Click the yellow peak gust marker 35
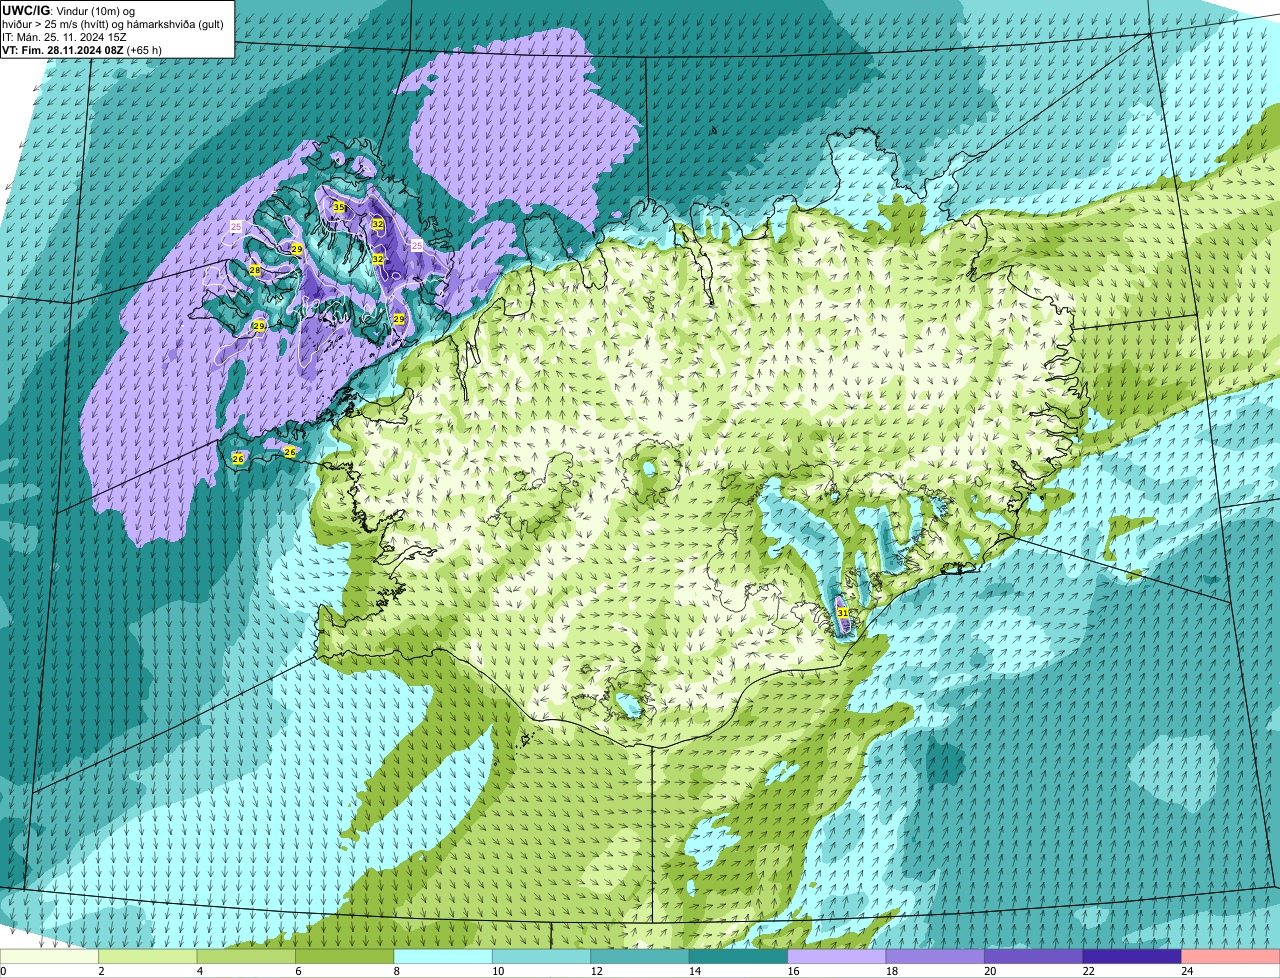The width and height of the screenshot is (1280, 978). [339, 207]
